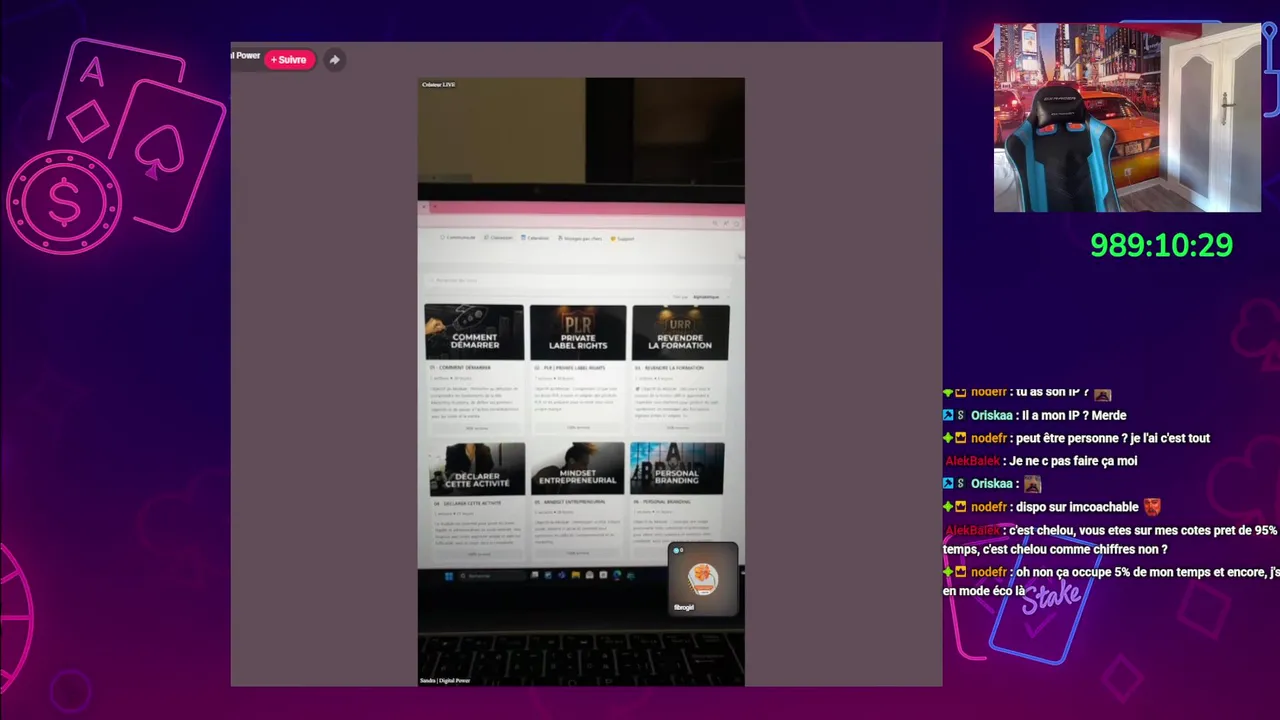Image resolution: width=1280 pixels, height=720 pixels.
Task: Open the PLR Private Label Rights thumbnail
Action: click(578, 332)
